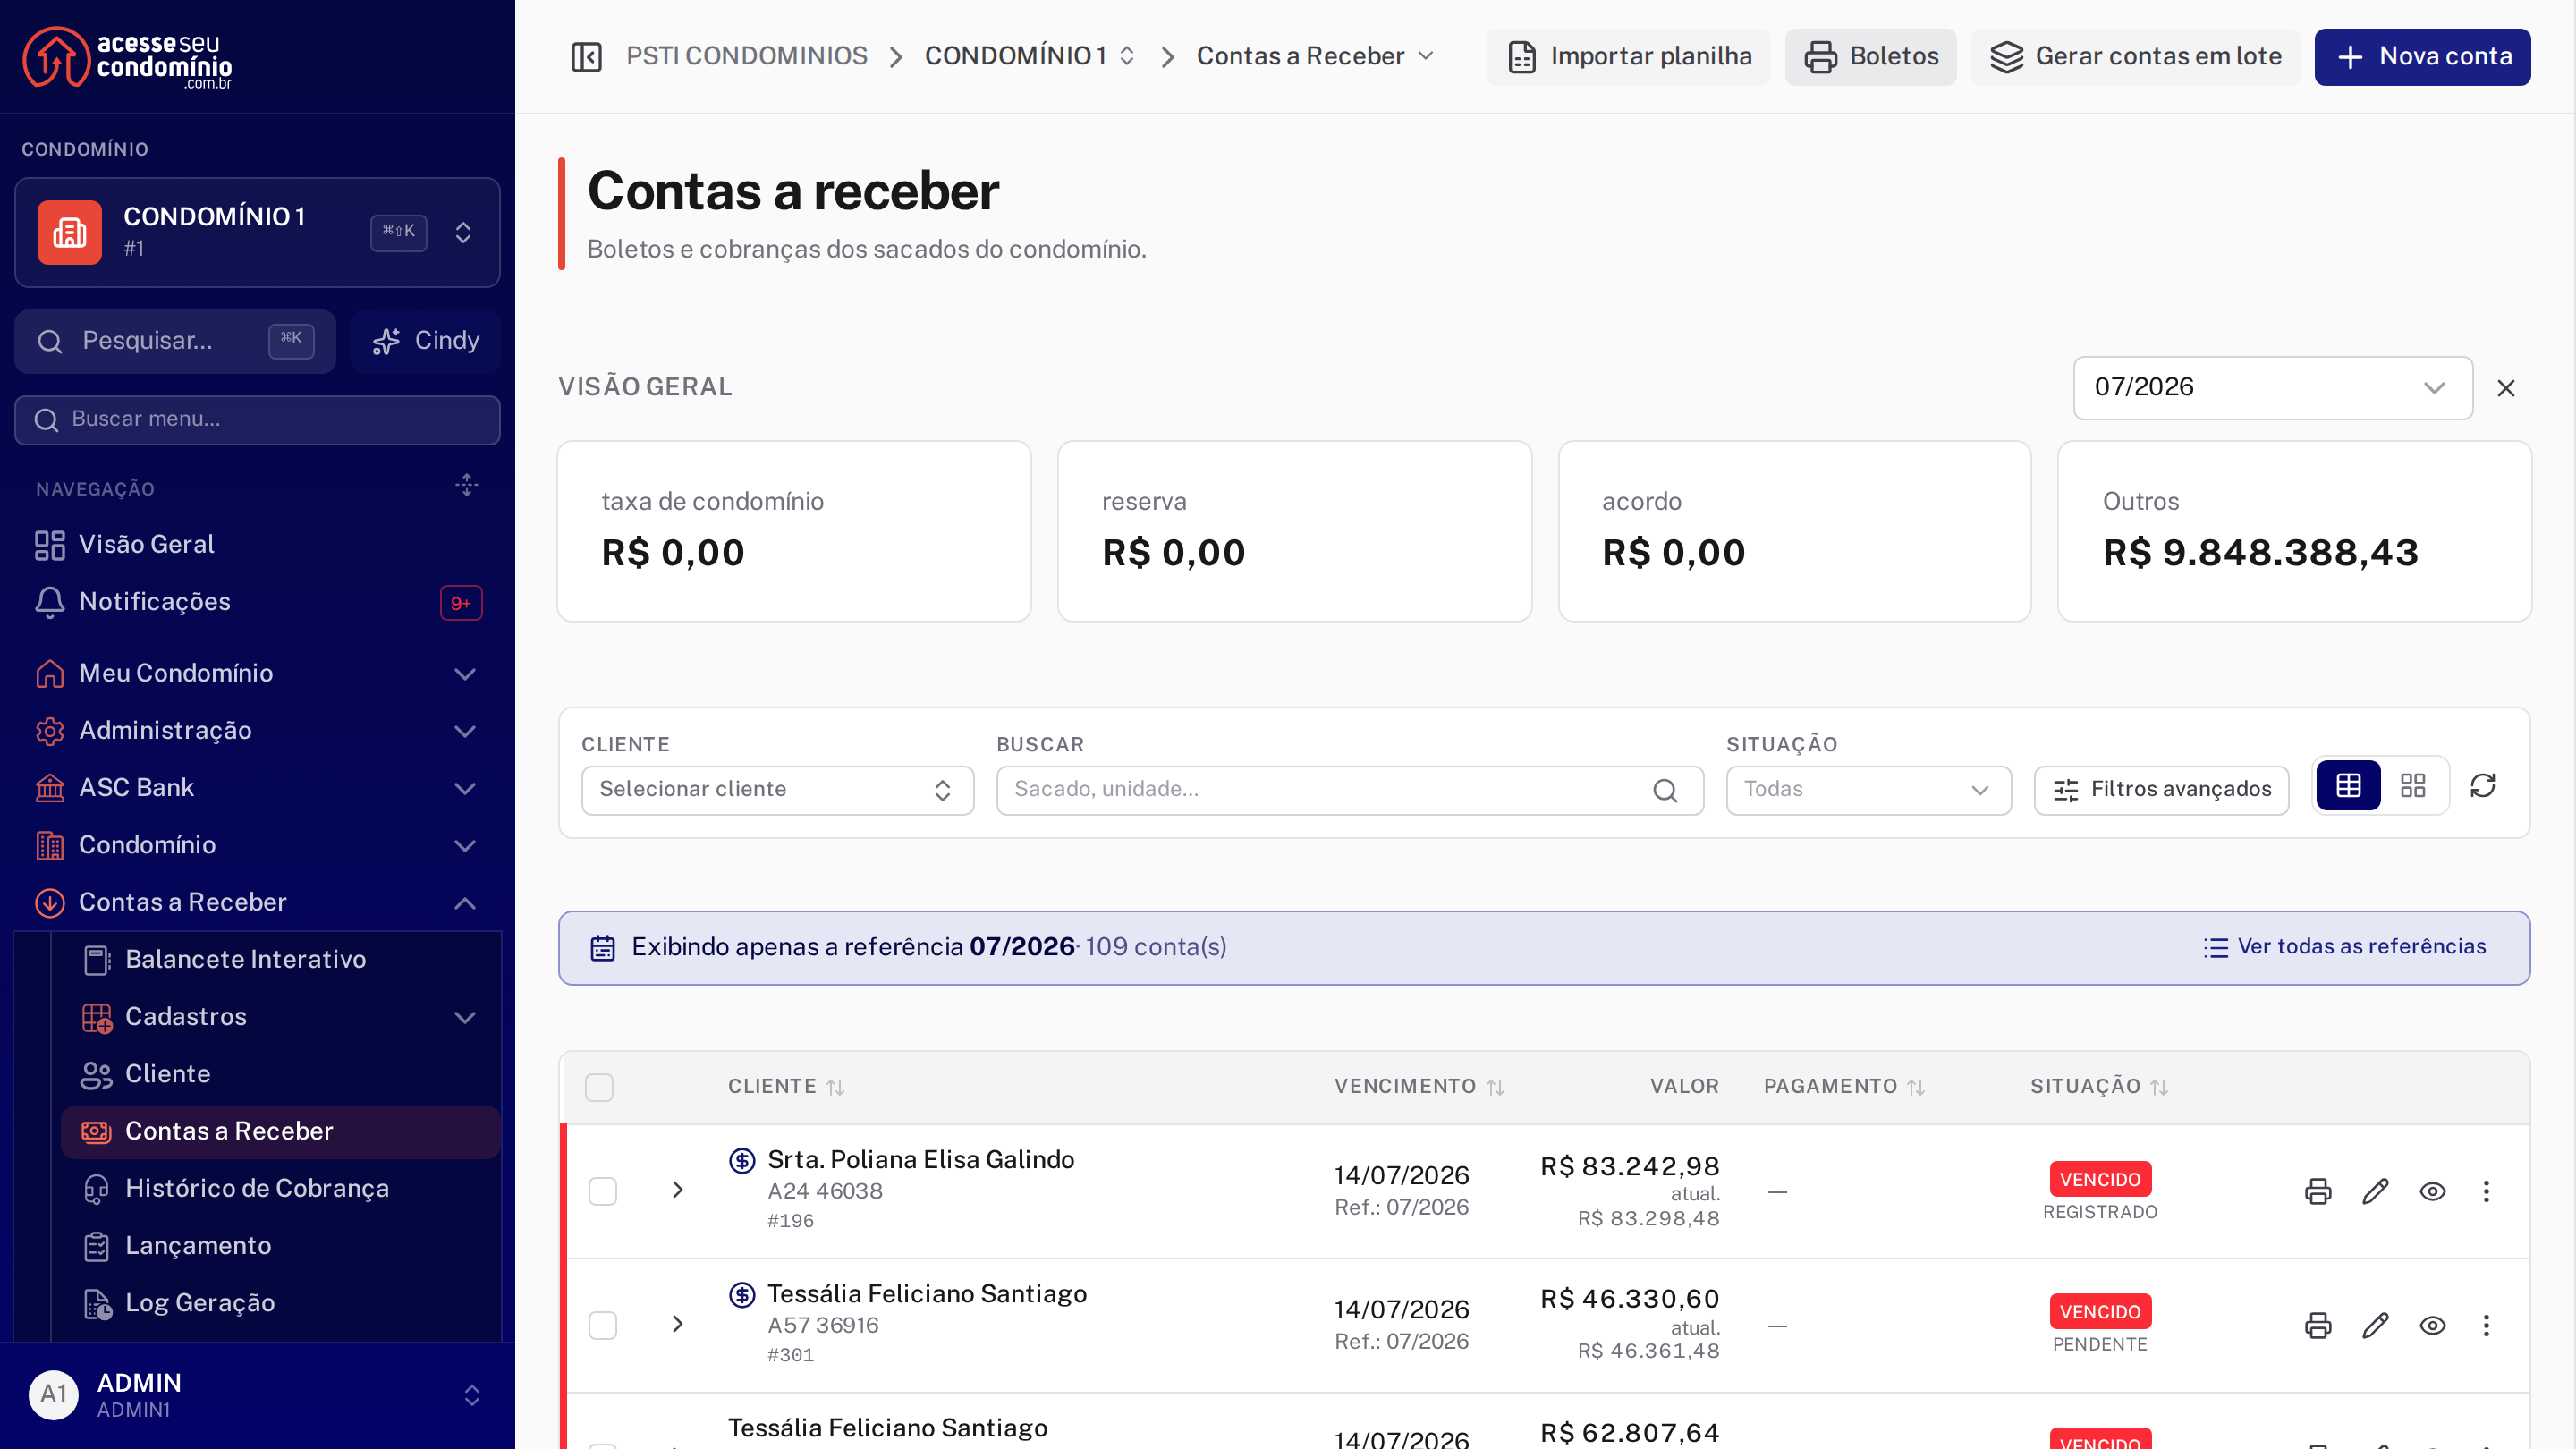Expand Administração menu
The image size is (2576, 1449).
257,730
